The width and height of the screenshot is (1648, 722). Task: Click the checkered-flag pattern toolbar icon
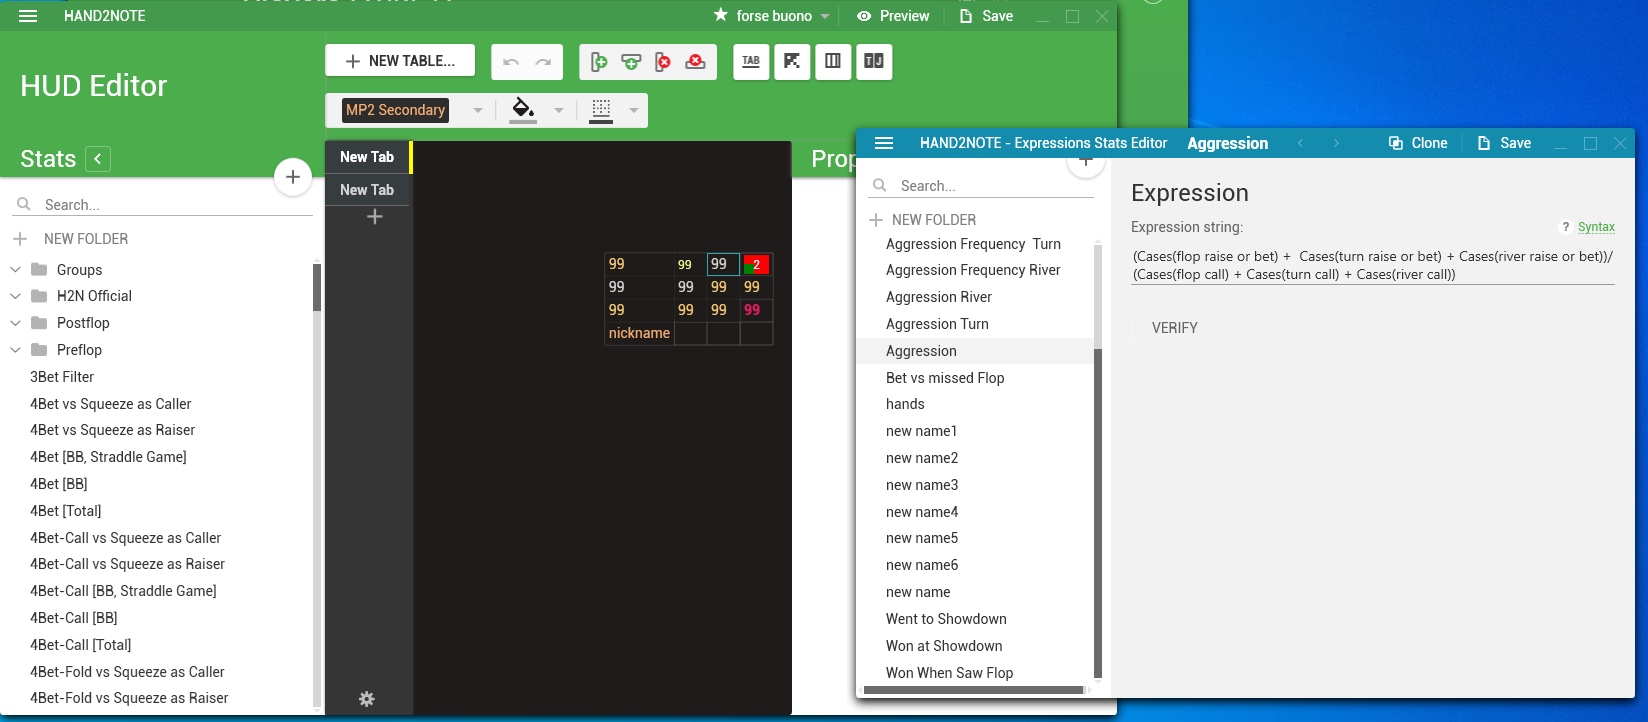pyautogui.click(x=792, y=61)
